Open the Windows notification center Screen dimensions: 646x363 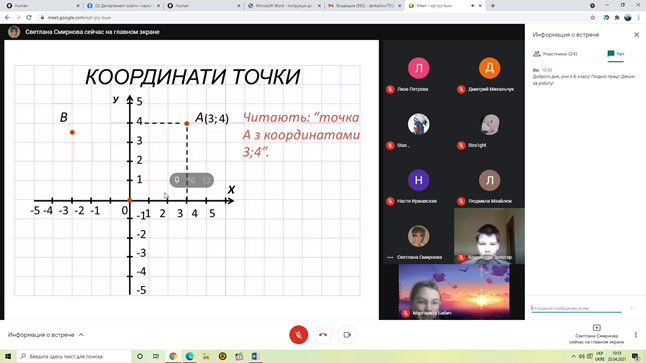pos(636,356)
